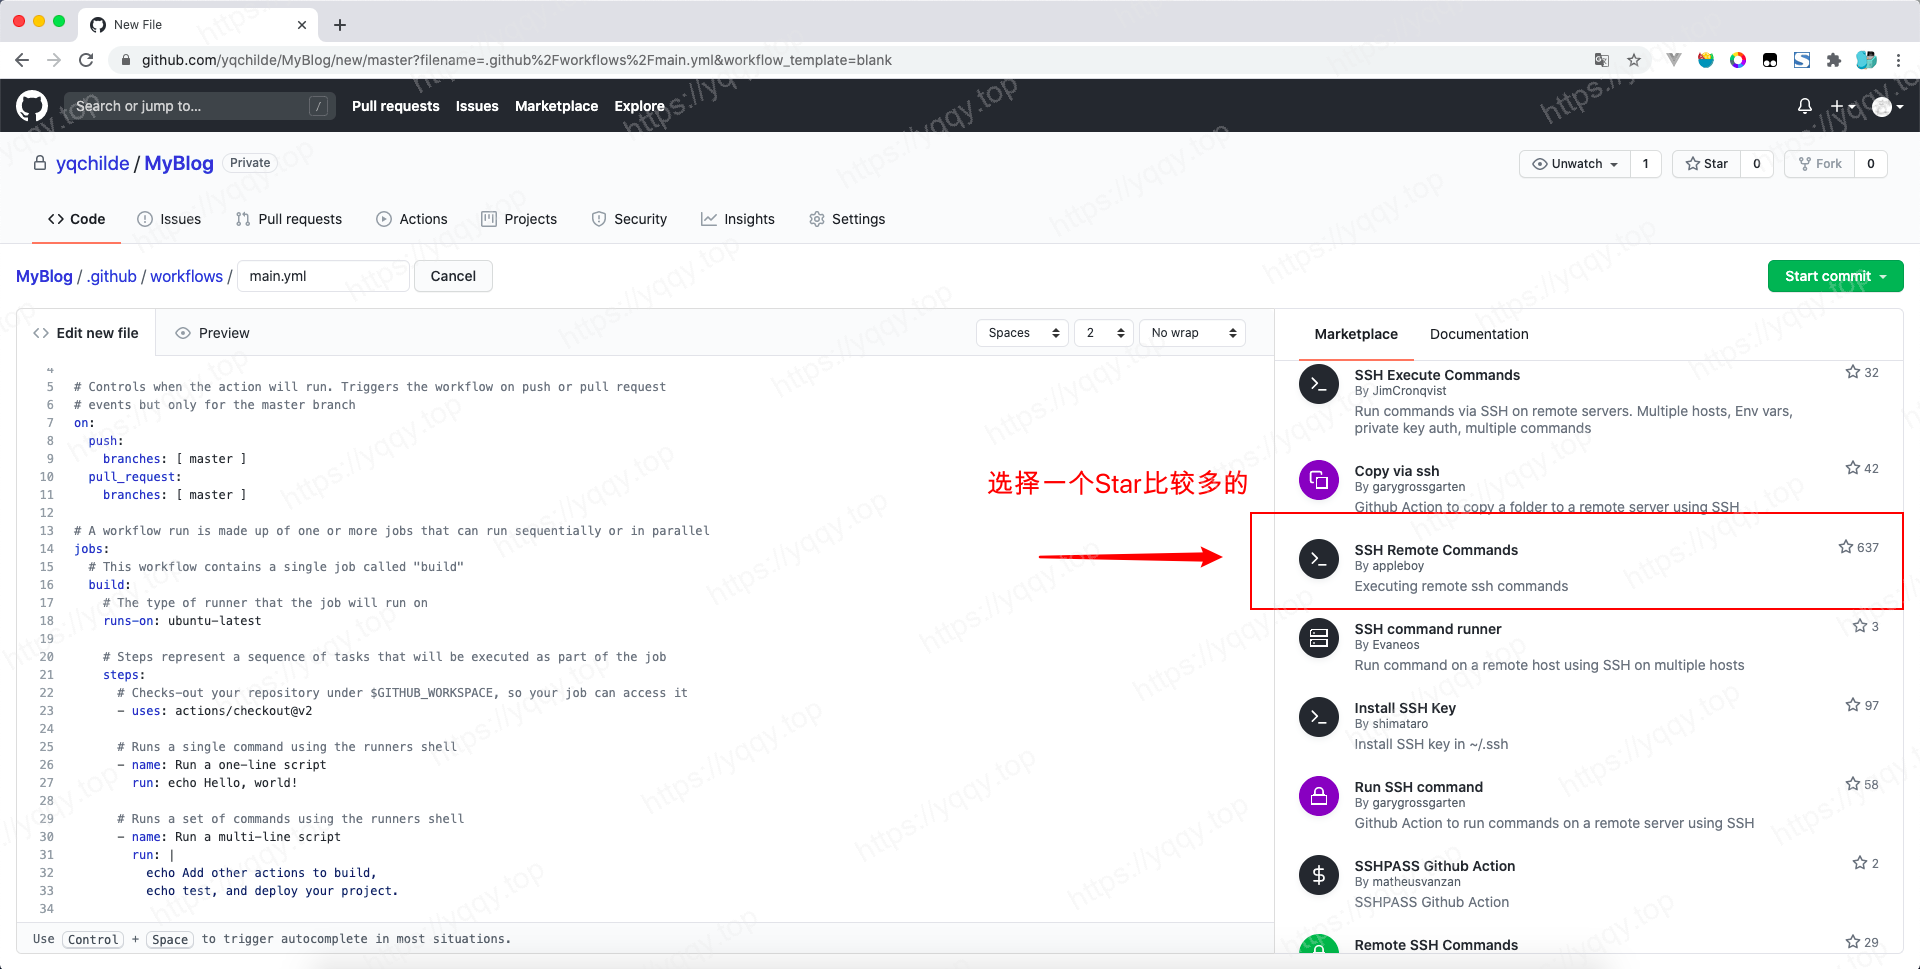This screenshot has width=1920, height=969.
Task: Open the Spaces indent mode dropdown
Action: tap(1022, 333)
